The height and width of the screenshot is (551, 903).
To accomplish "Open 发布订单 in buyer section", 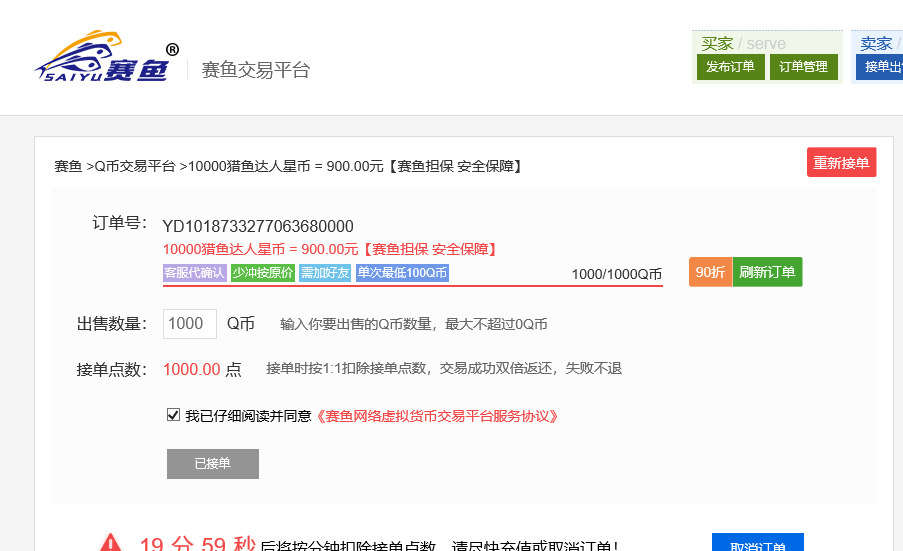I will pyautogui.click(x=730, y=67).
